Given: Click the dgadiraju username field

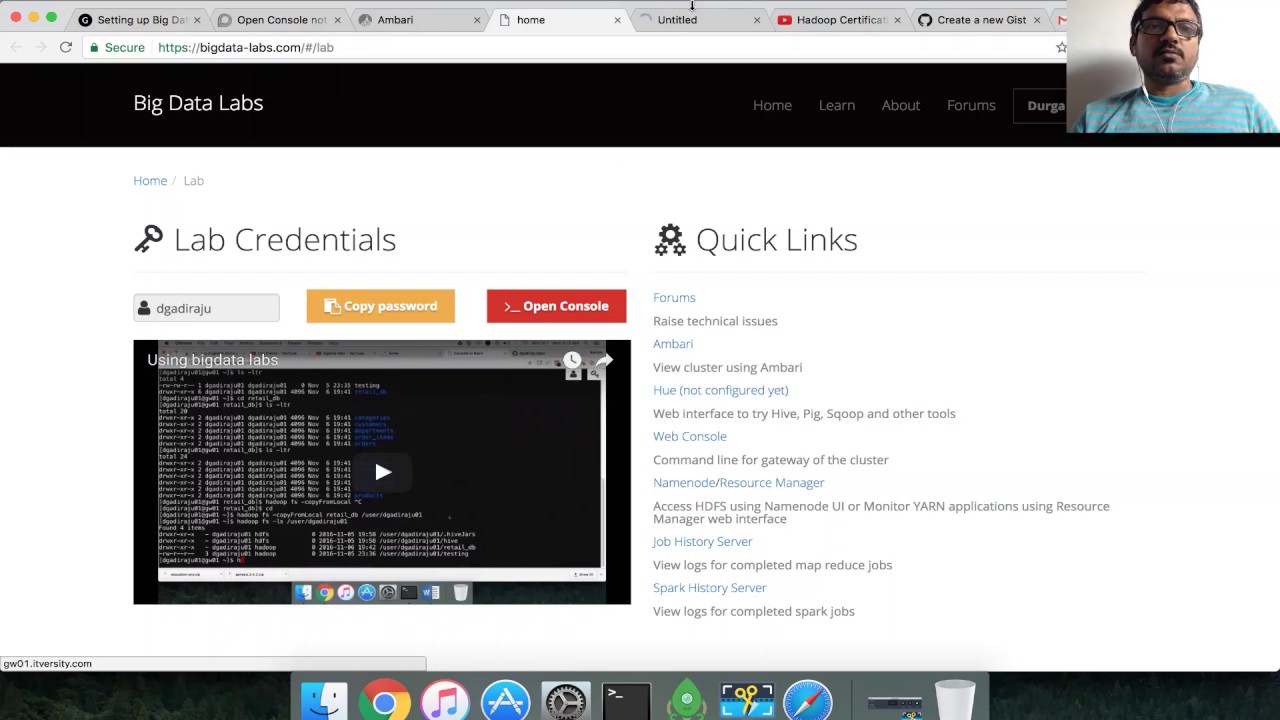Looking at the screenshot, I should 206,308.
